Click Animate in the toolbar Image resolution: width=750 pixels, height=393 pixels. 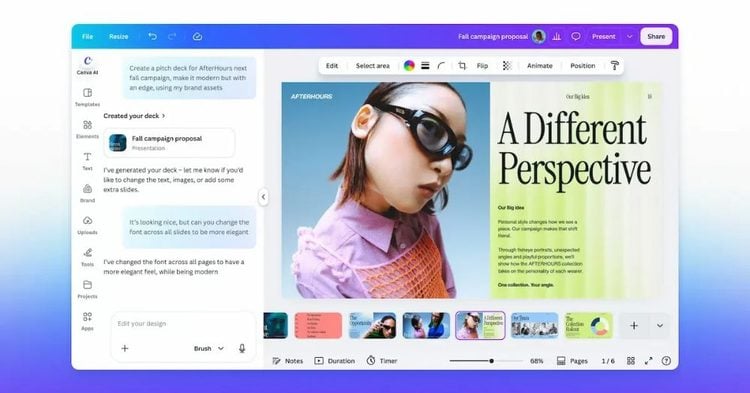[540, 66]
